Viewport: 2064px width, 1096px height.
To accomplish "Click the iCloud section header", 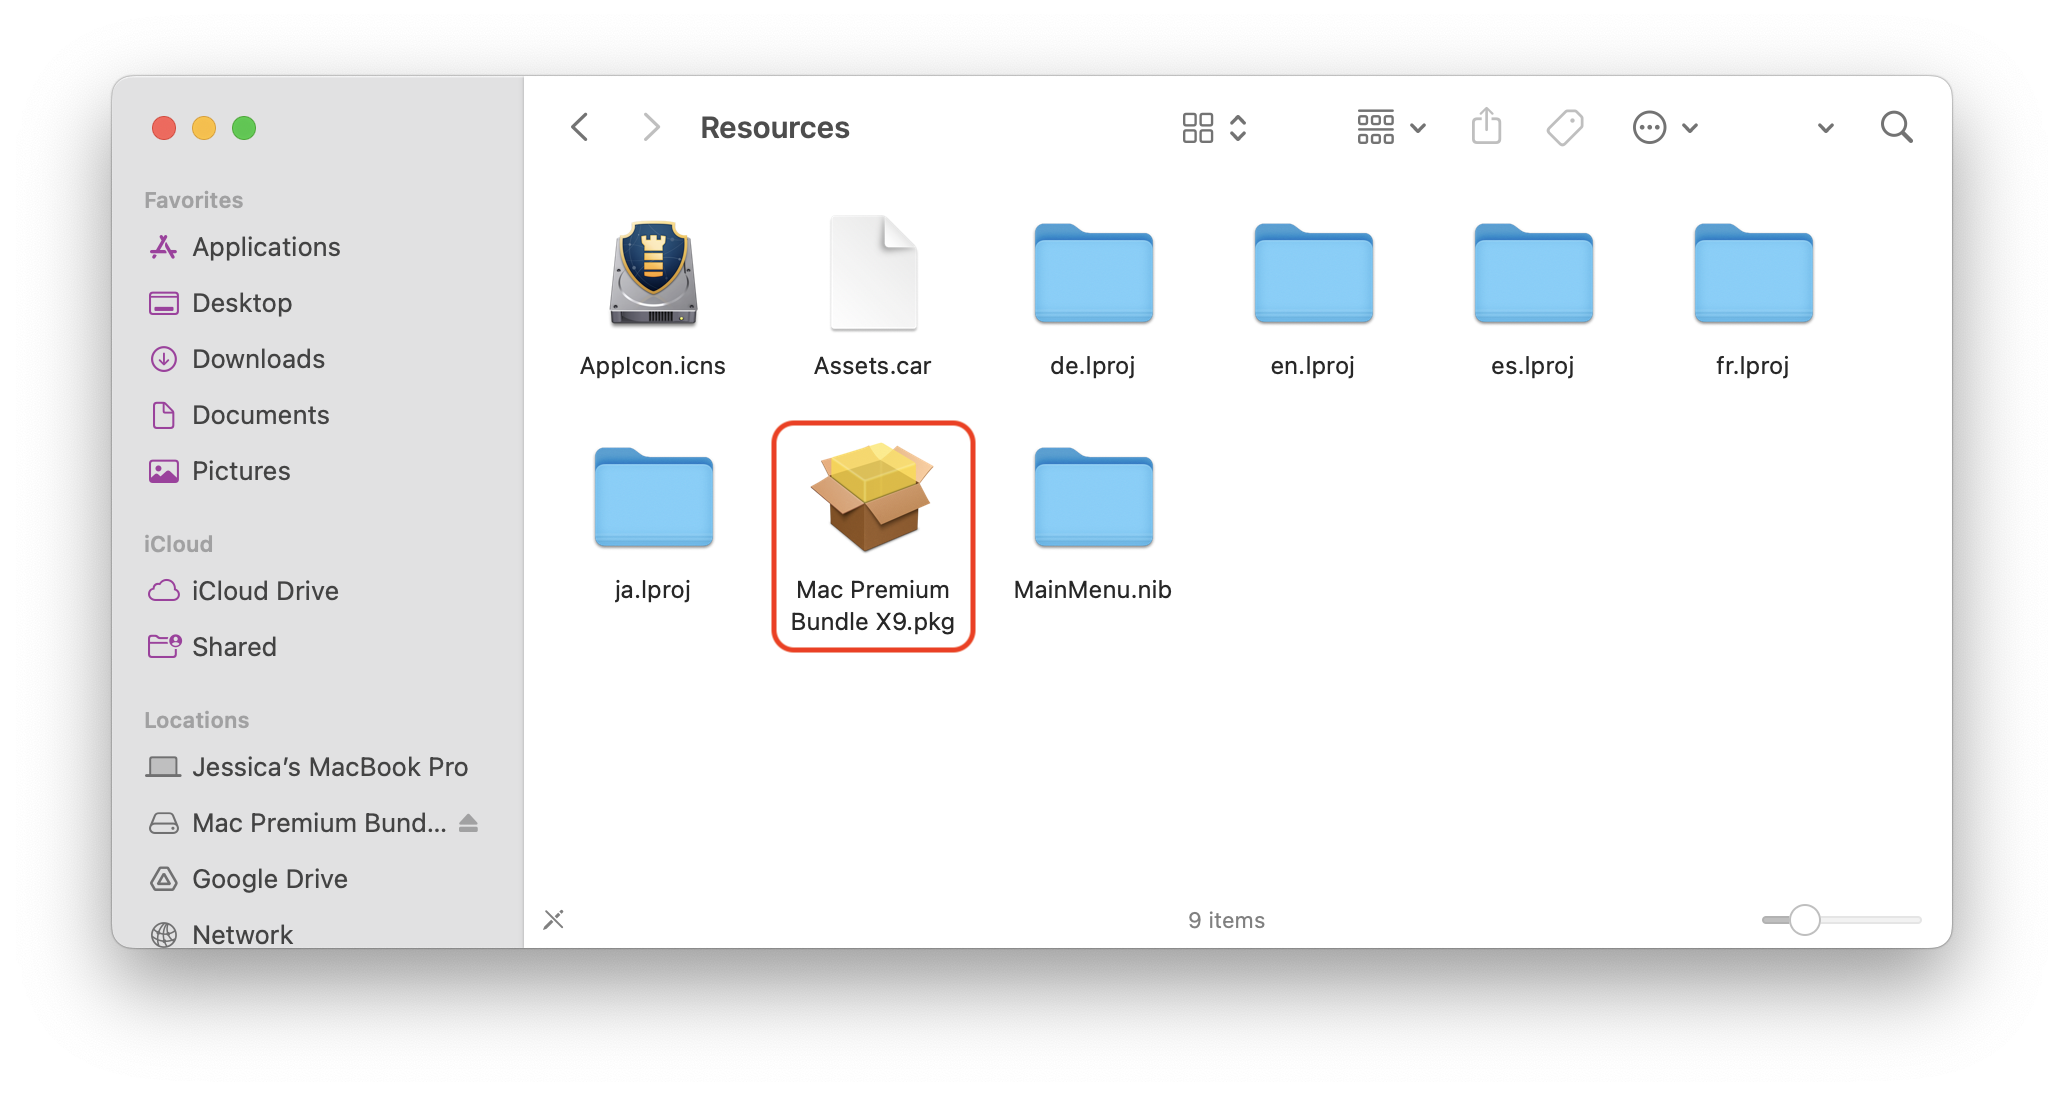I will 178,544.
